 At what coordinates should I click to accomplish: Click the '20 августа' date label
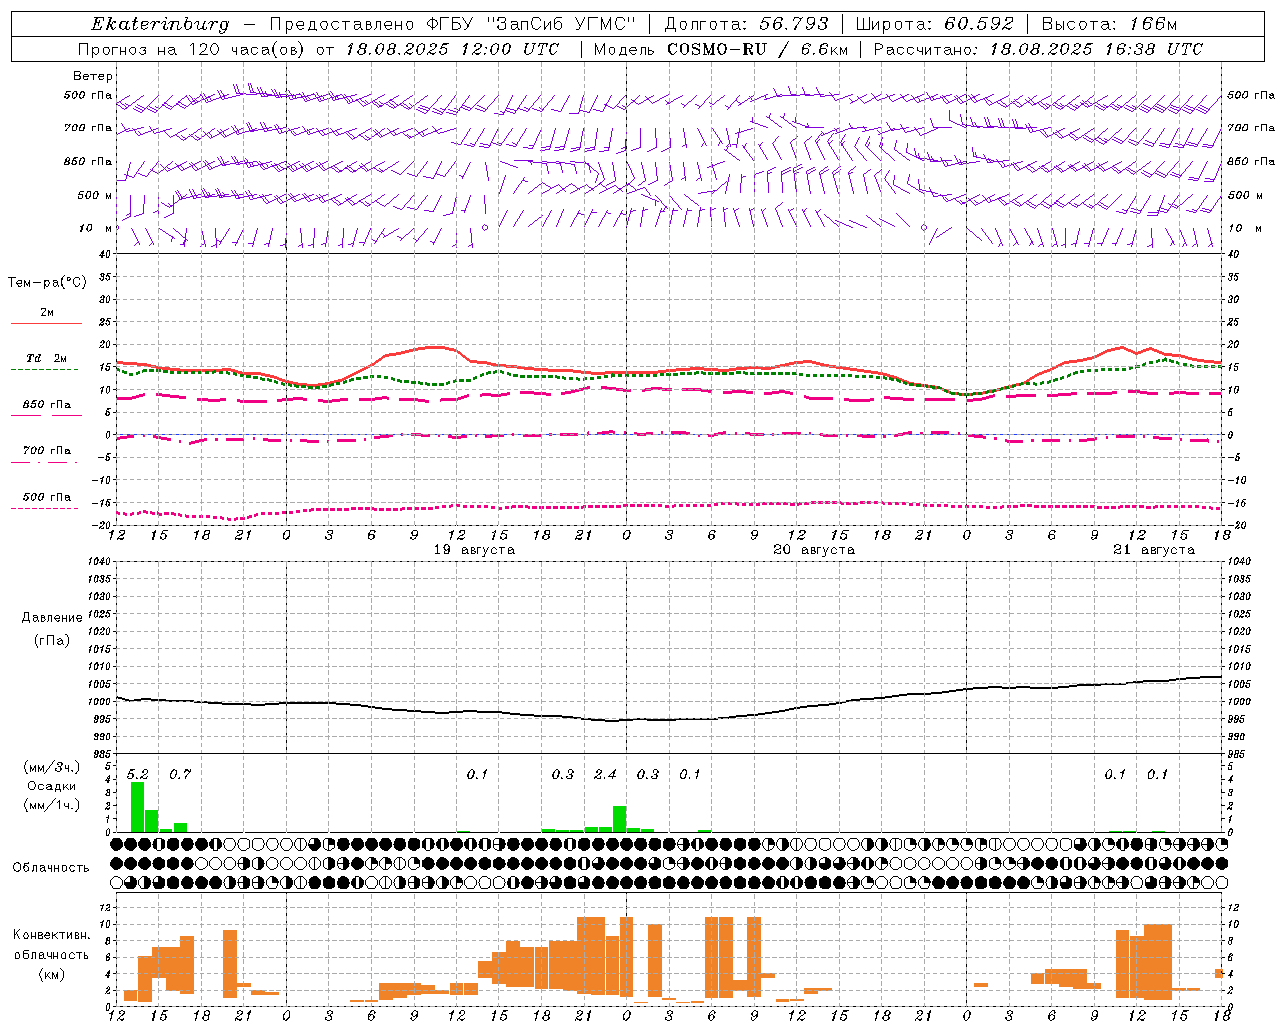(x=814, y=550)
